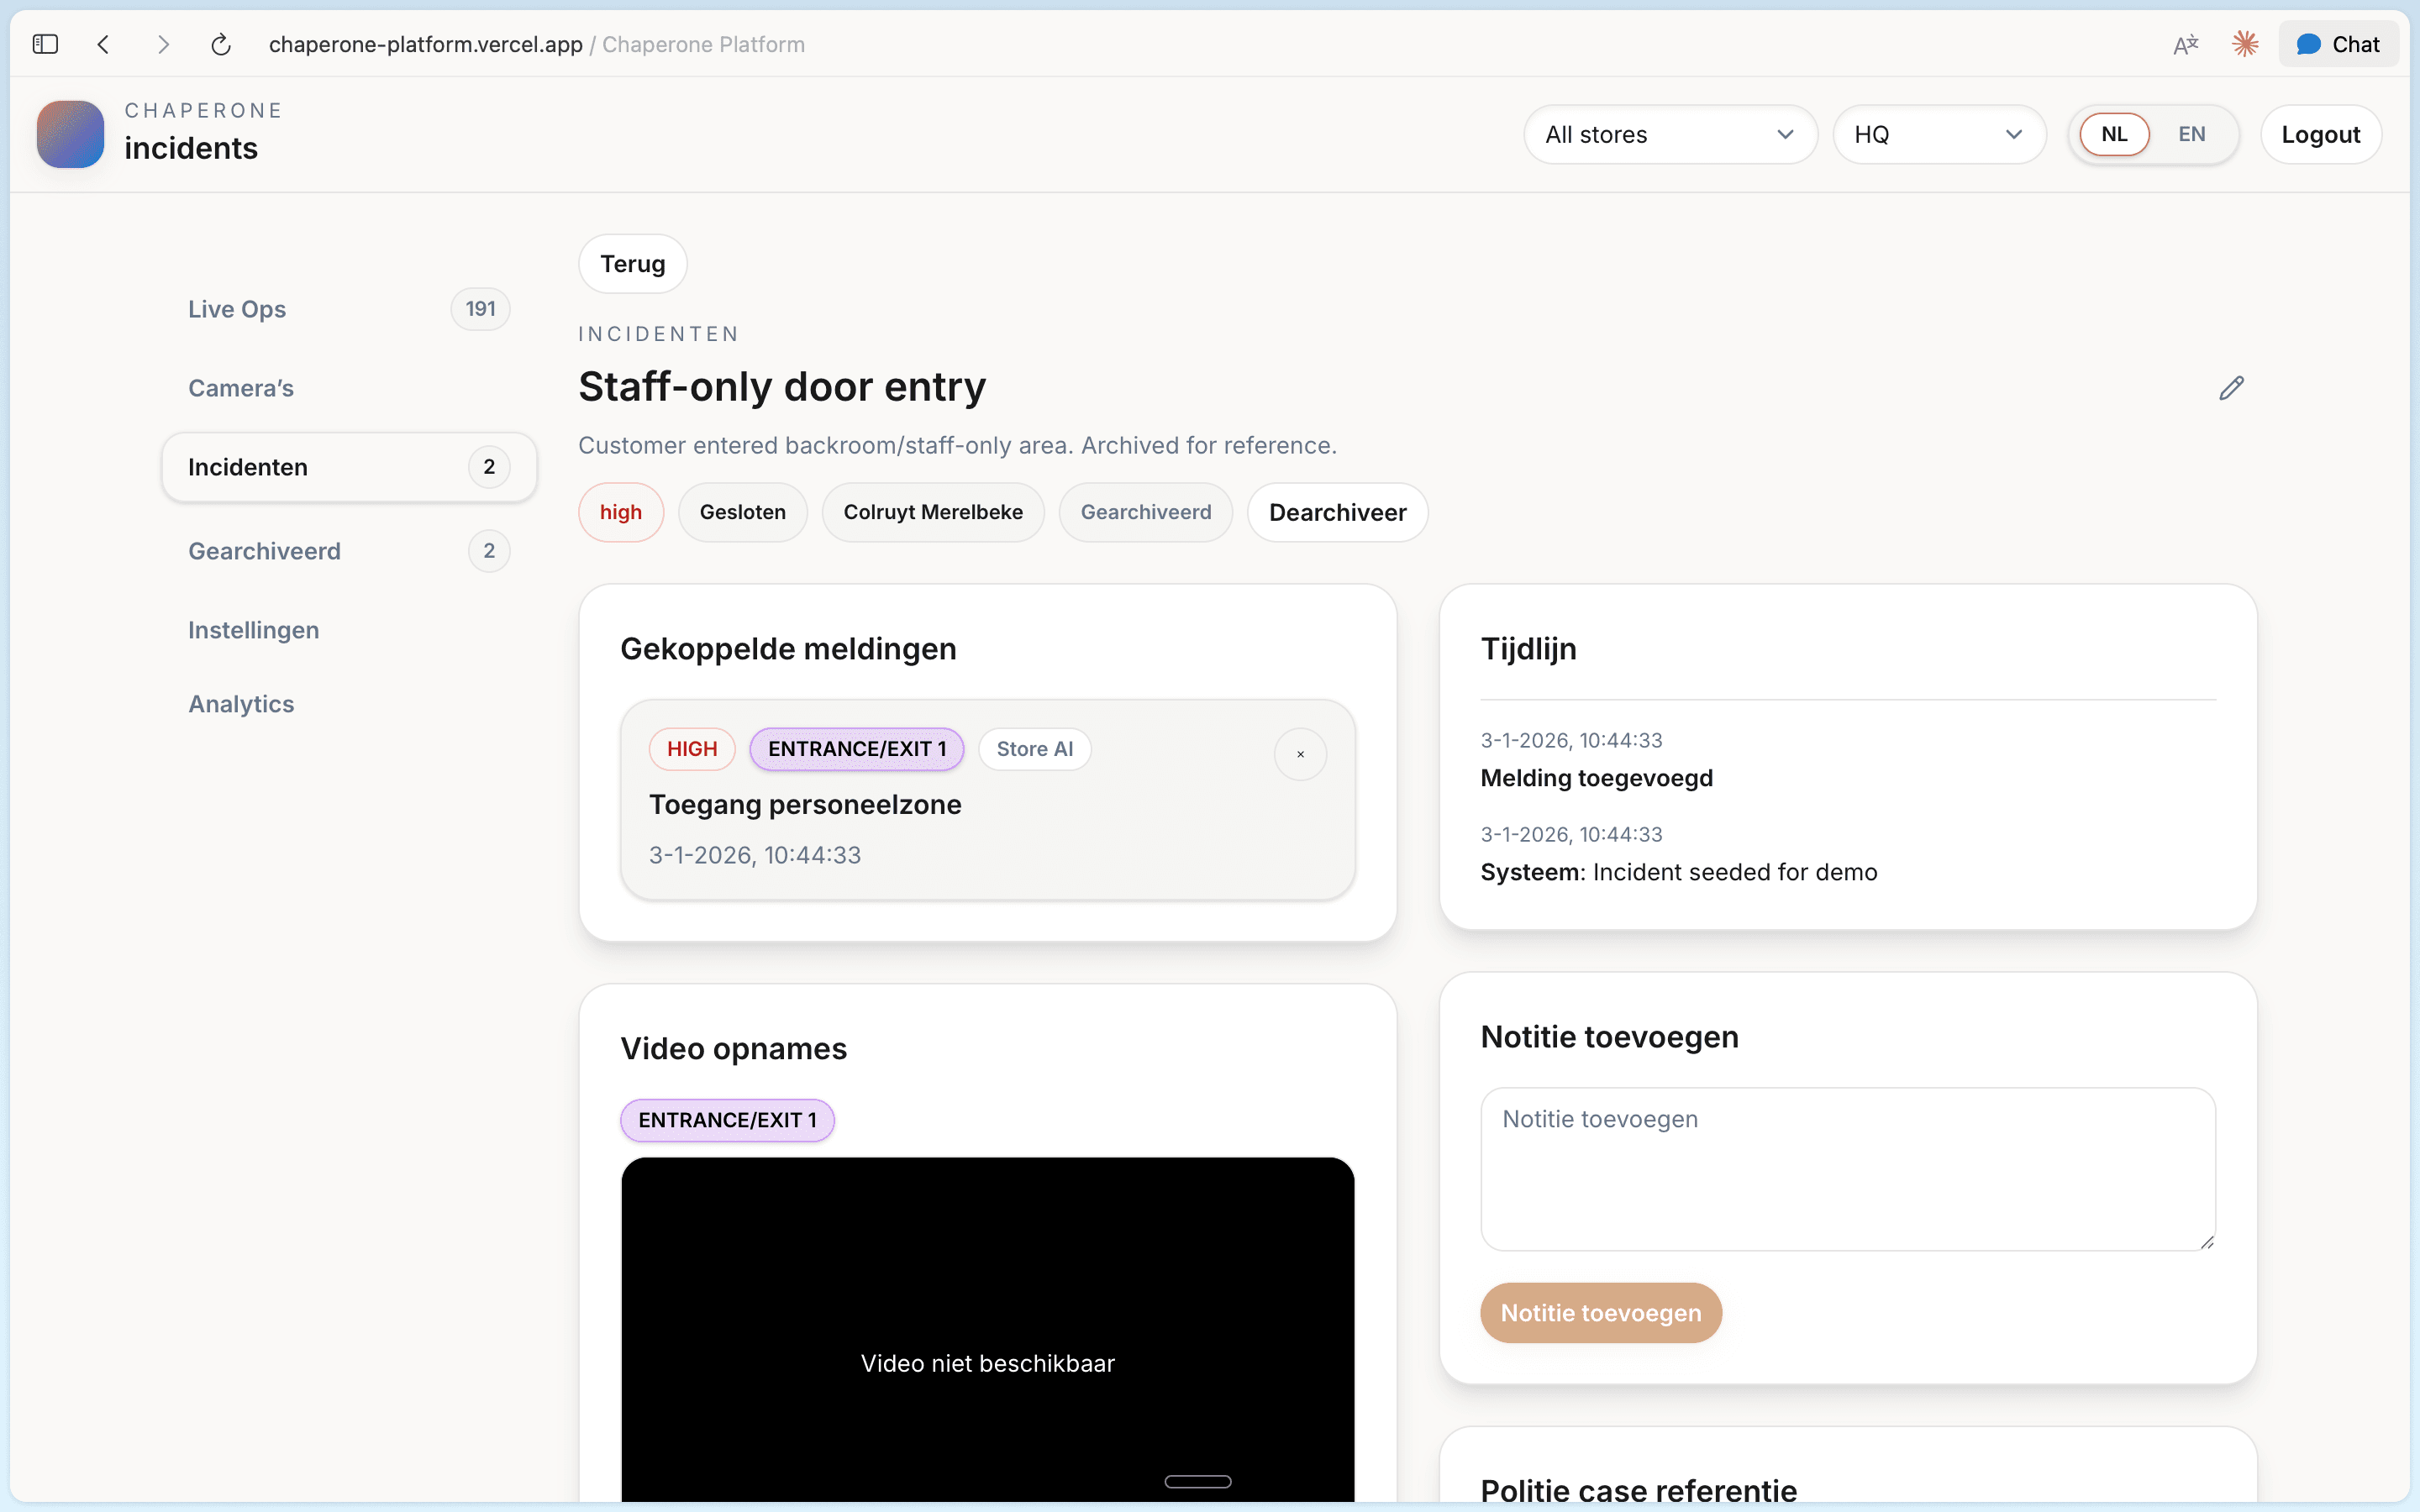This screenshot has width=2420, height=1512.
Task: Reload the Chaperone Platform page
Action: click(221, 44)
